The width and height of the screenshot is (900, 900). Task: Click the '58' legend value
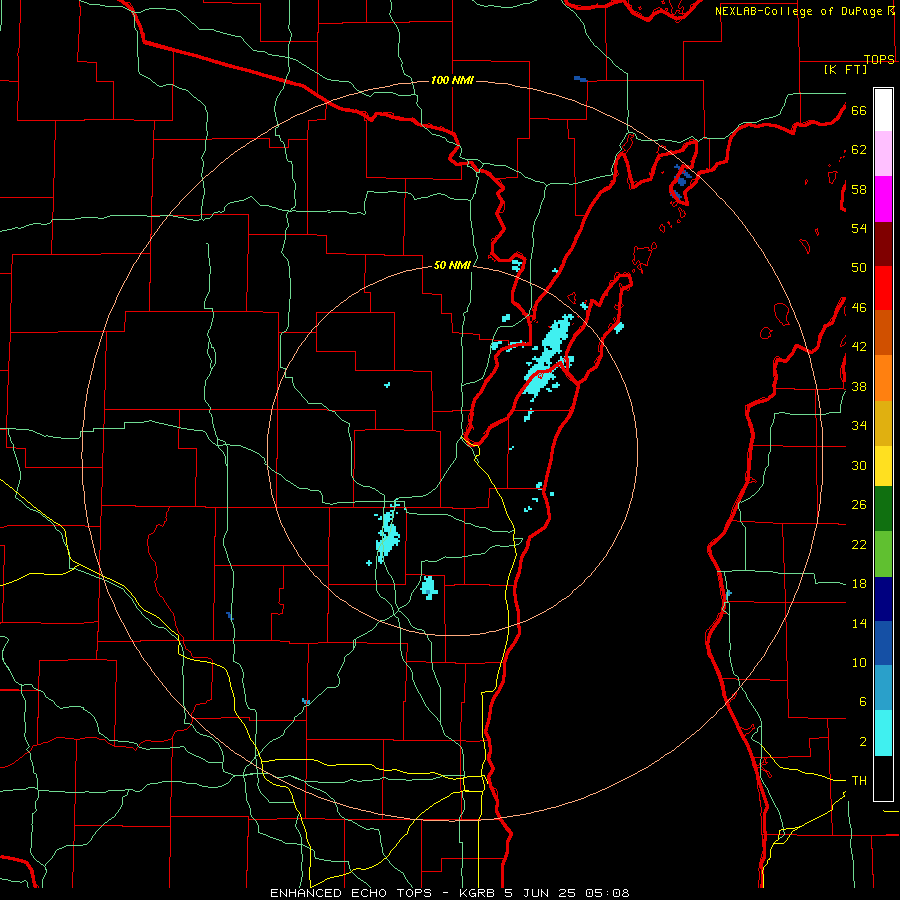pyautogui.click(x=859, y=189)
